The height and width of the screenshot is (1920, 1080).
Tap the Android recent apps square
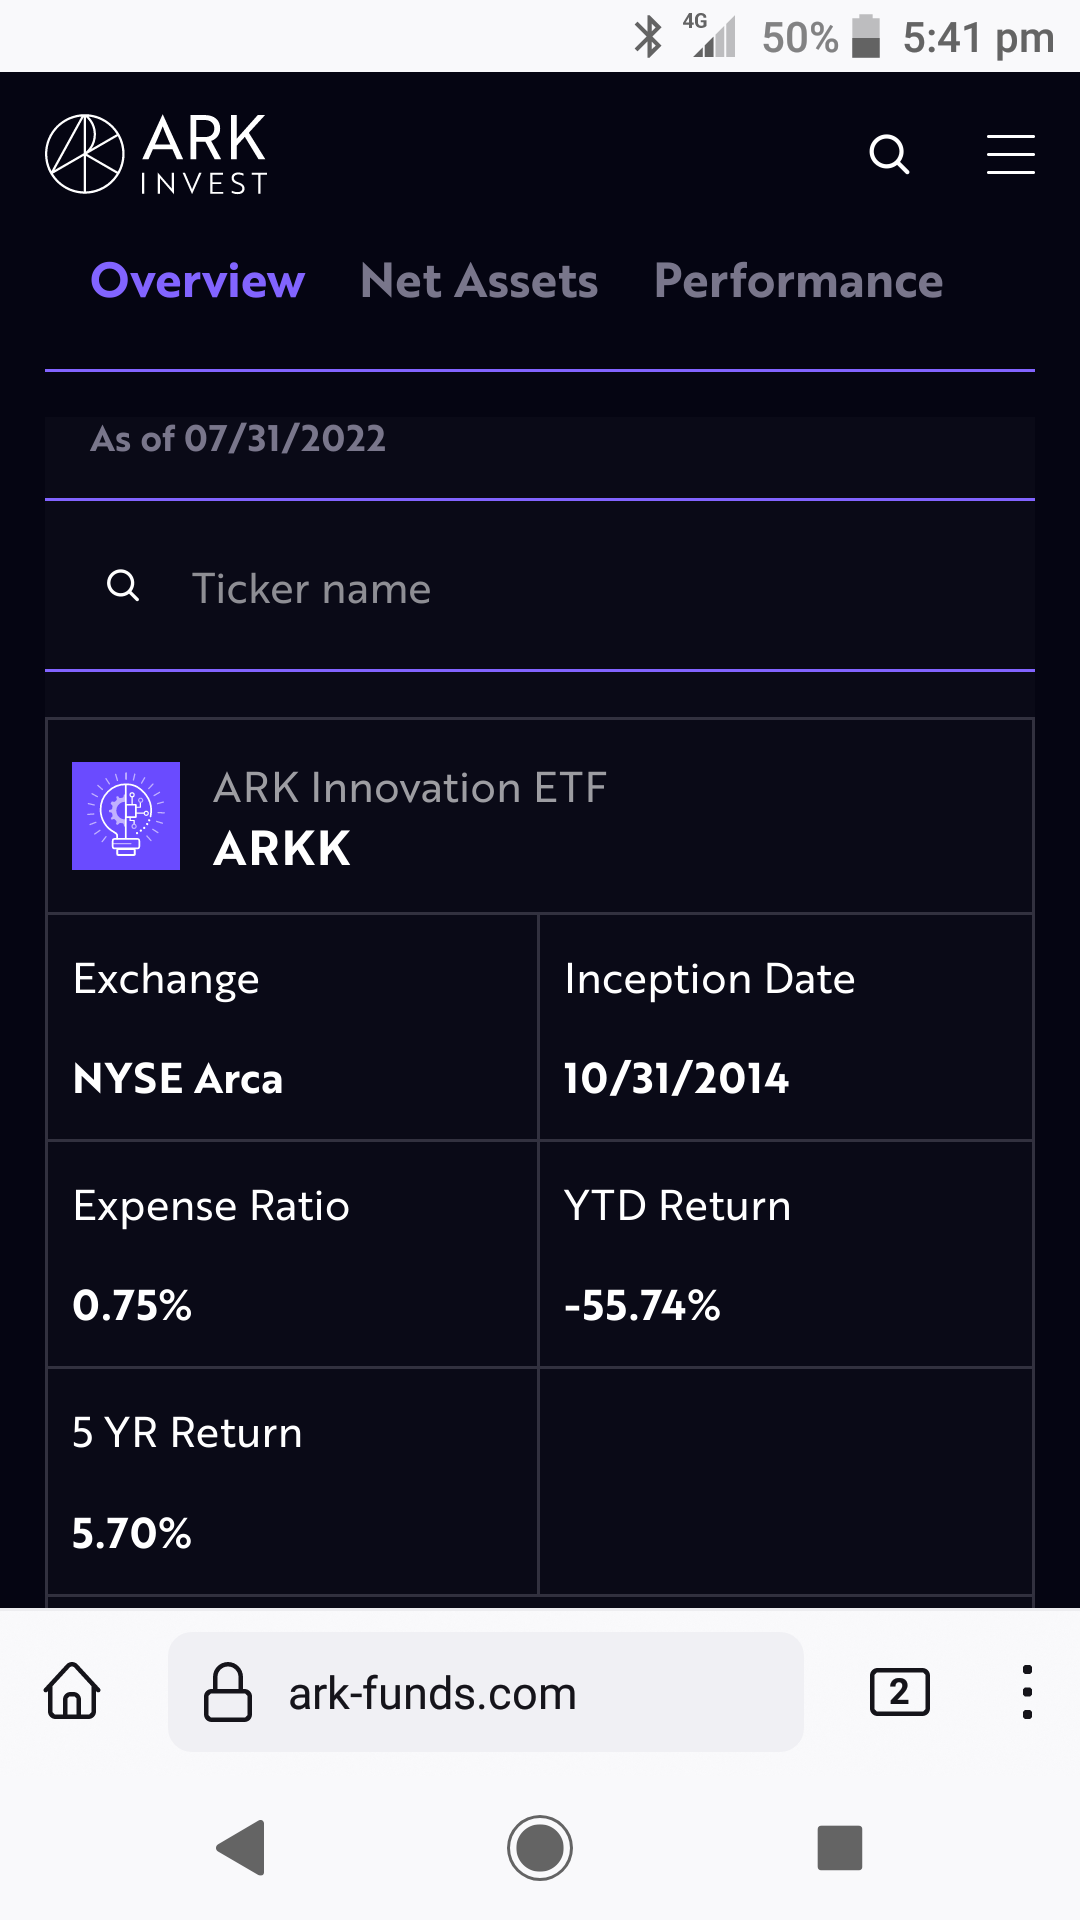840,1847
